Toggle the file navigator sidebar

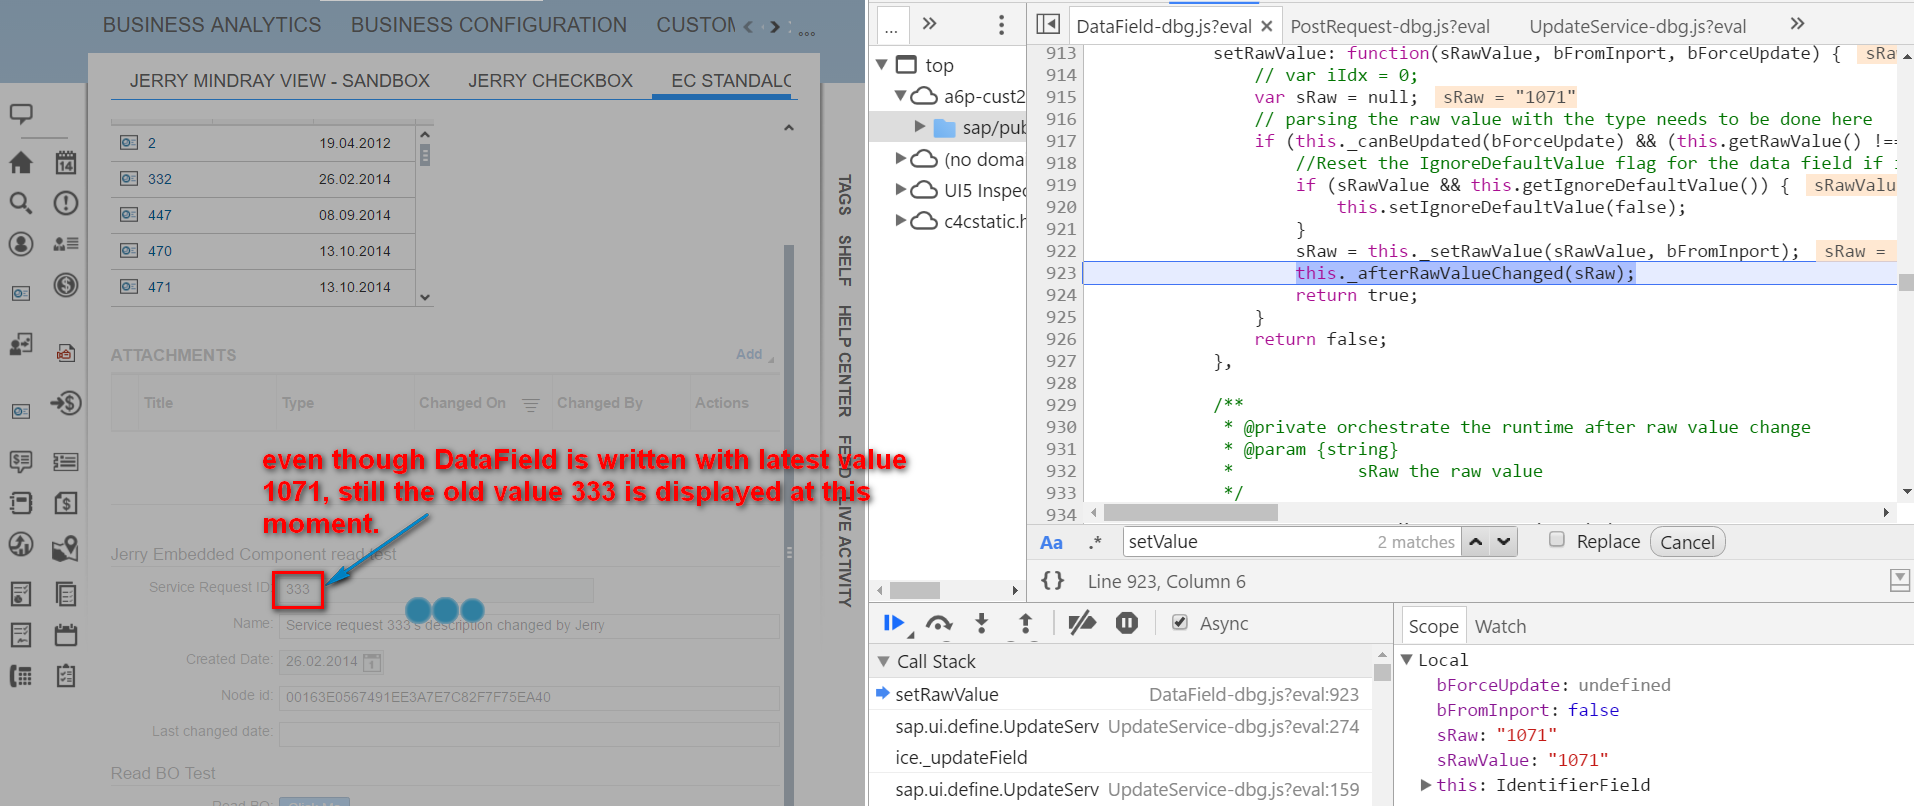1048,24
